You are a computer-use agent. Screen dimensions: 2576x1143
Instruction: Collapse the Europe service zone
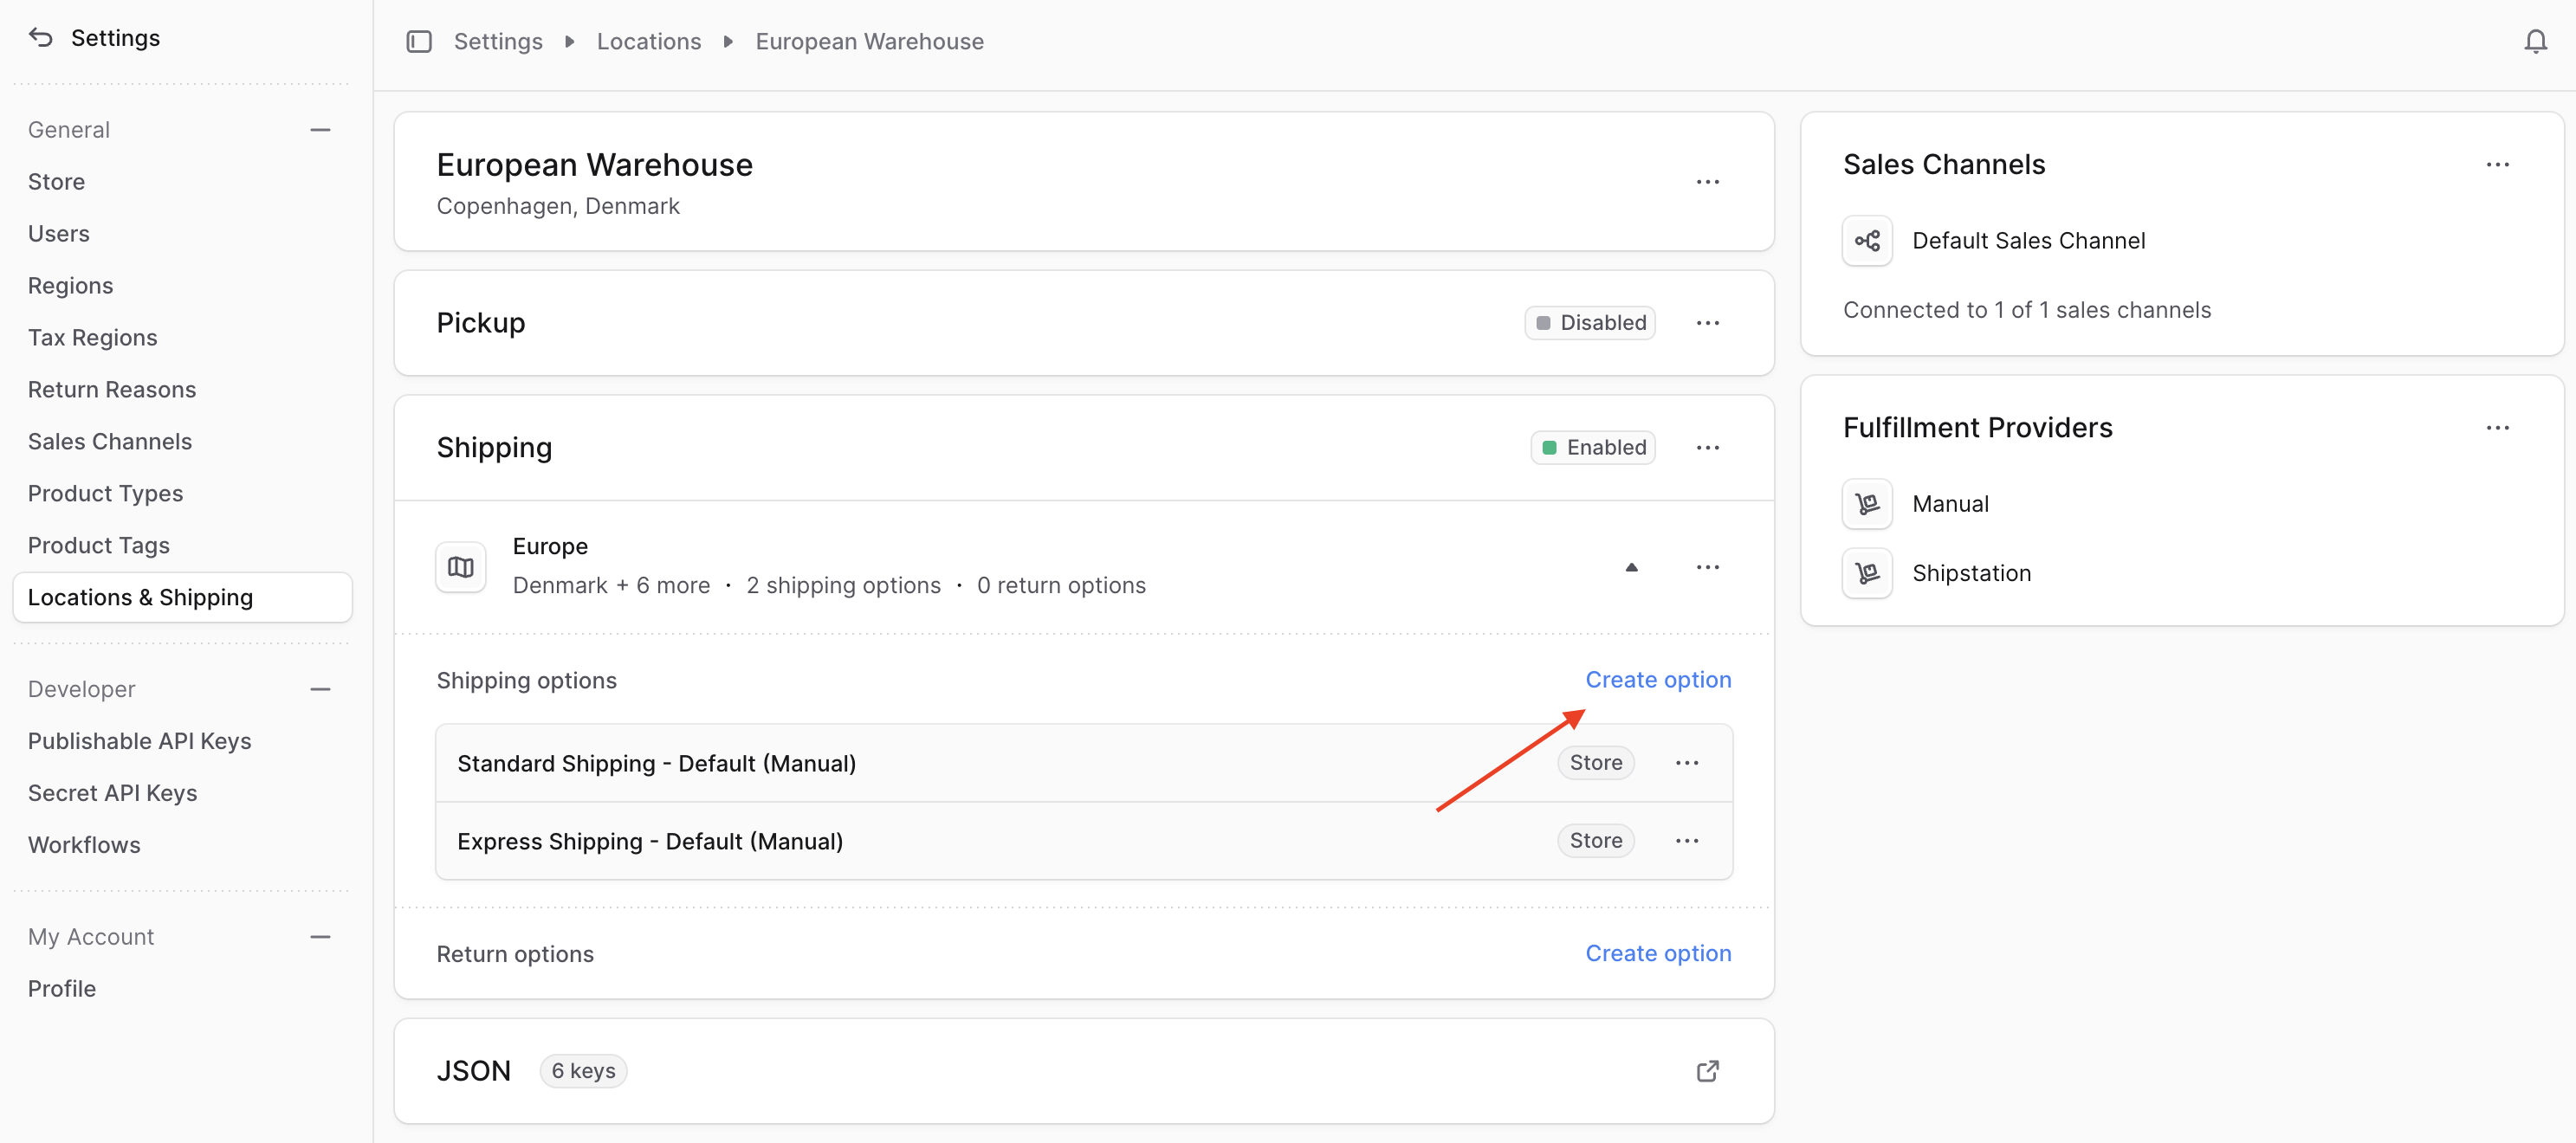[1631, 566]
